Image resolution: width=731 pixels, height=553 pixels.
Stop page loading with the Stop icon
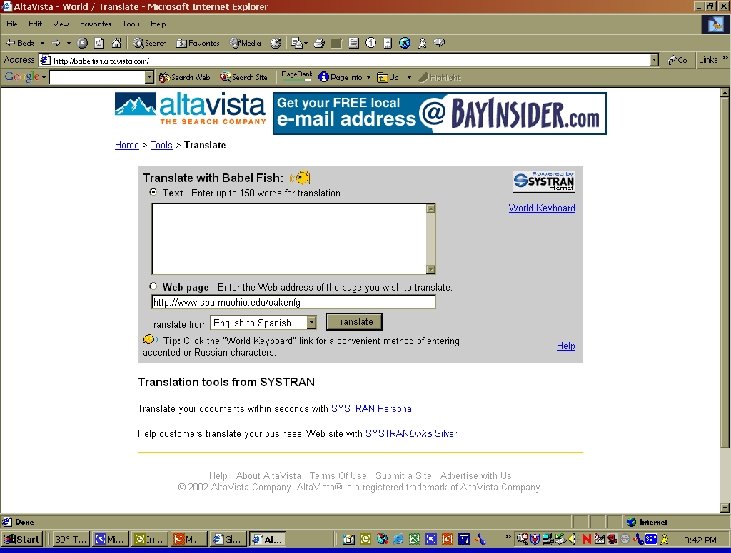(x=83, y=43)
